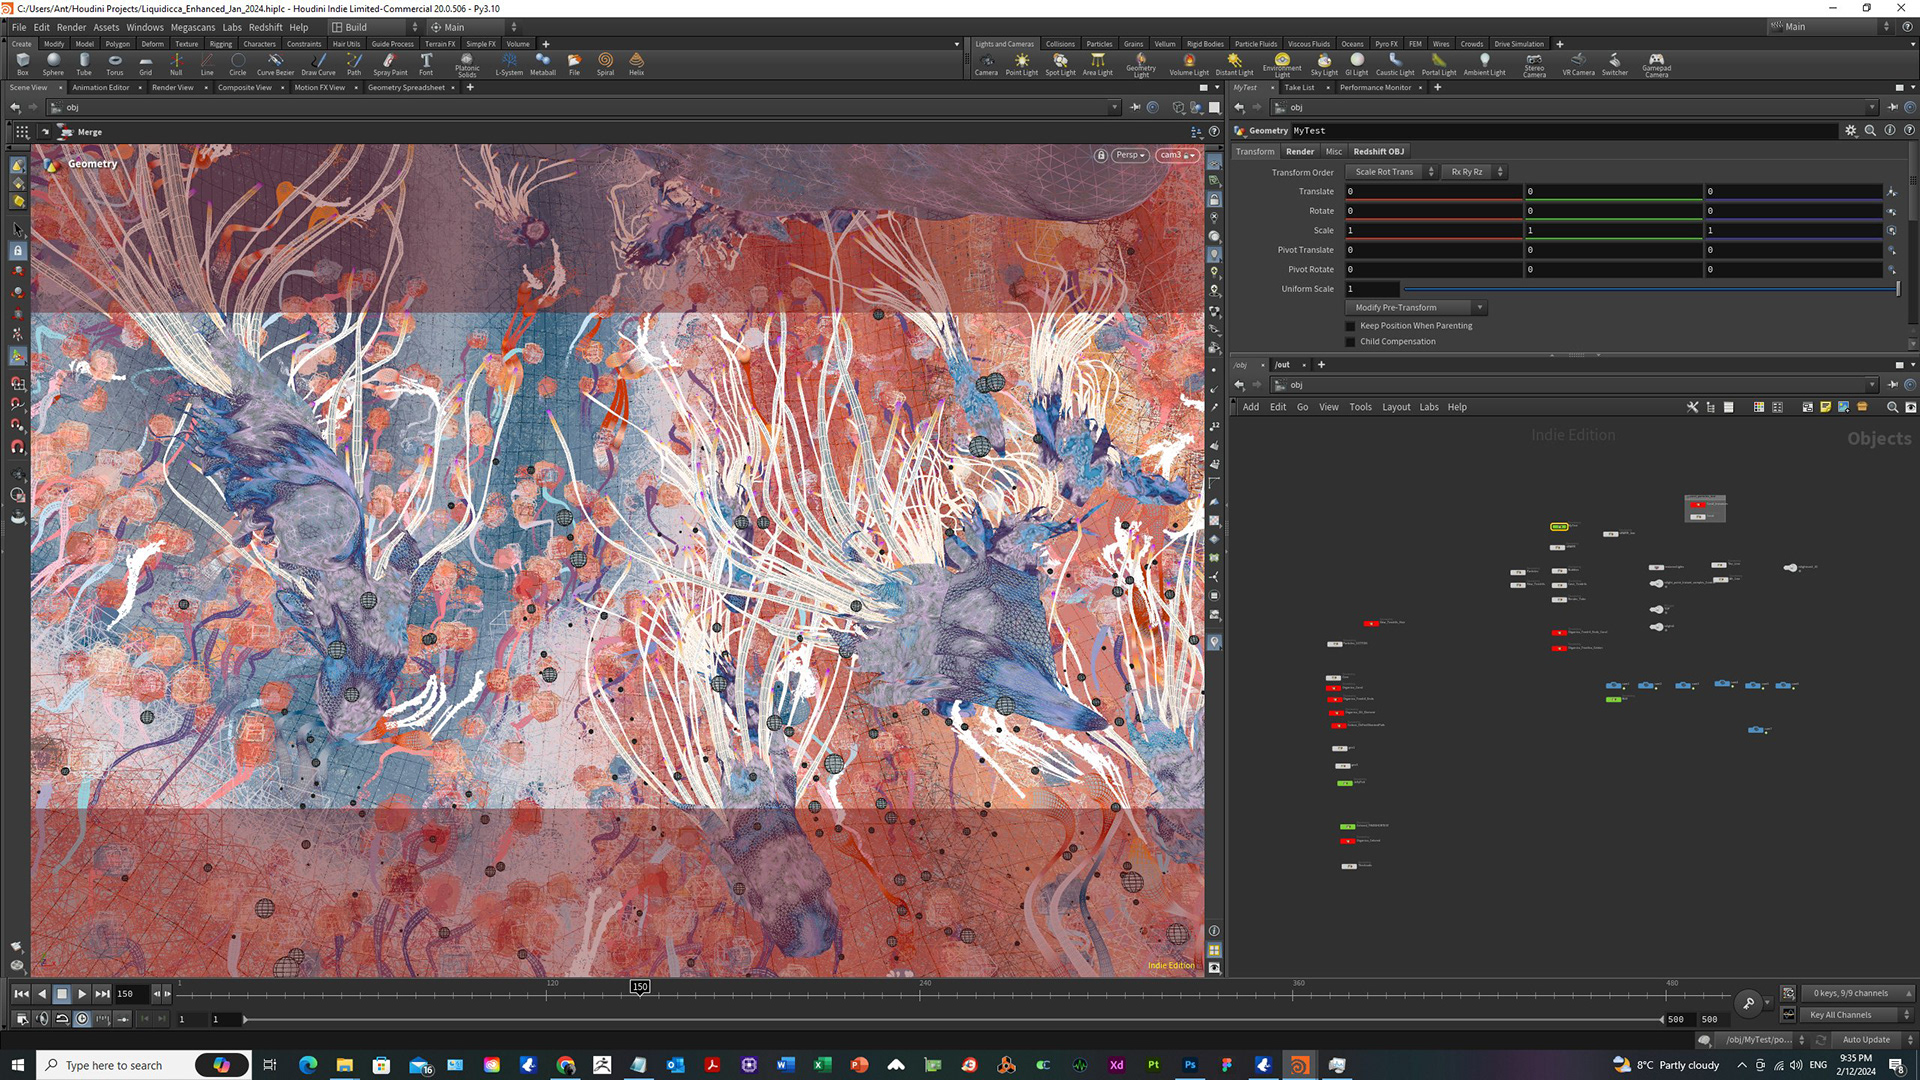This screenshot has height=1080, width=1920.
Task: Open Main take dropdown at top right
Action: pyautogui.click(x=1830, y=27)
